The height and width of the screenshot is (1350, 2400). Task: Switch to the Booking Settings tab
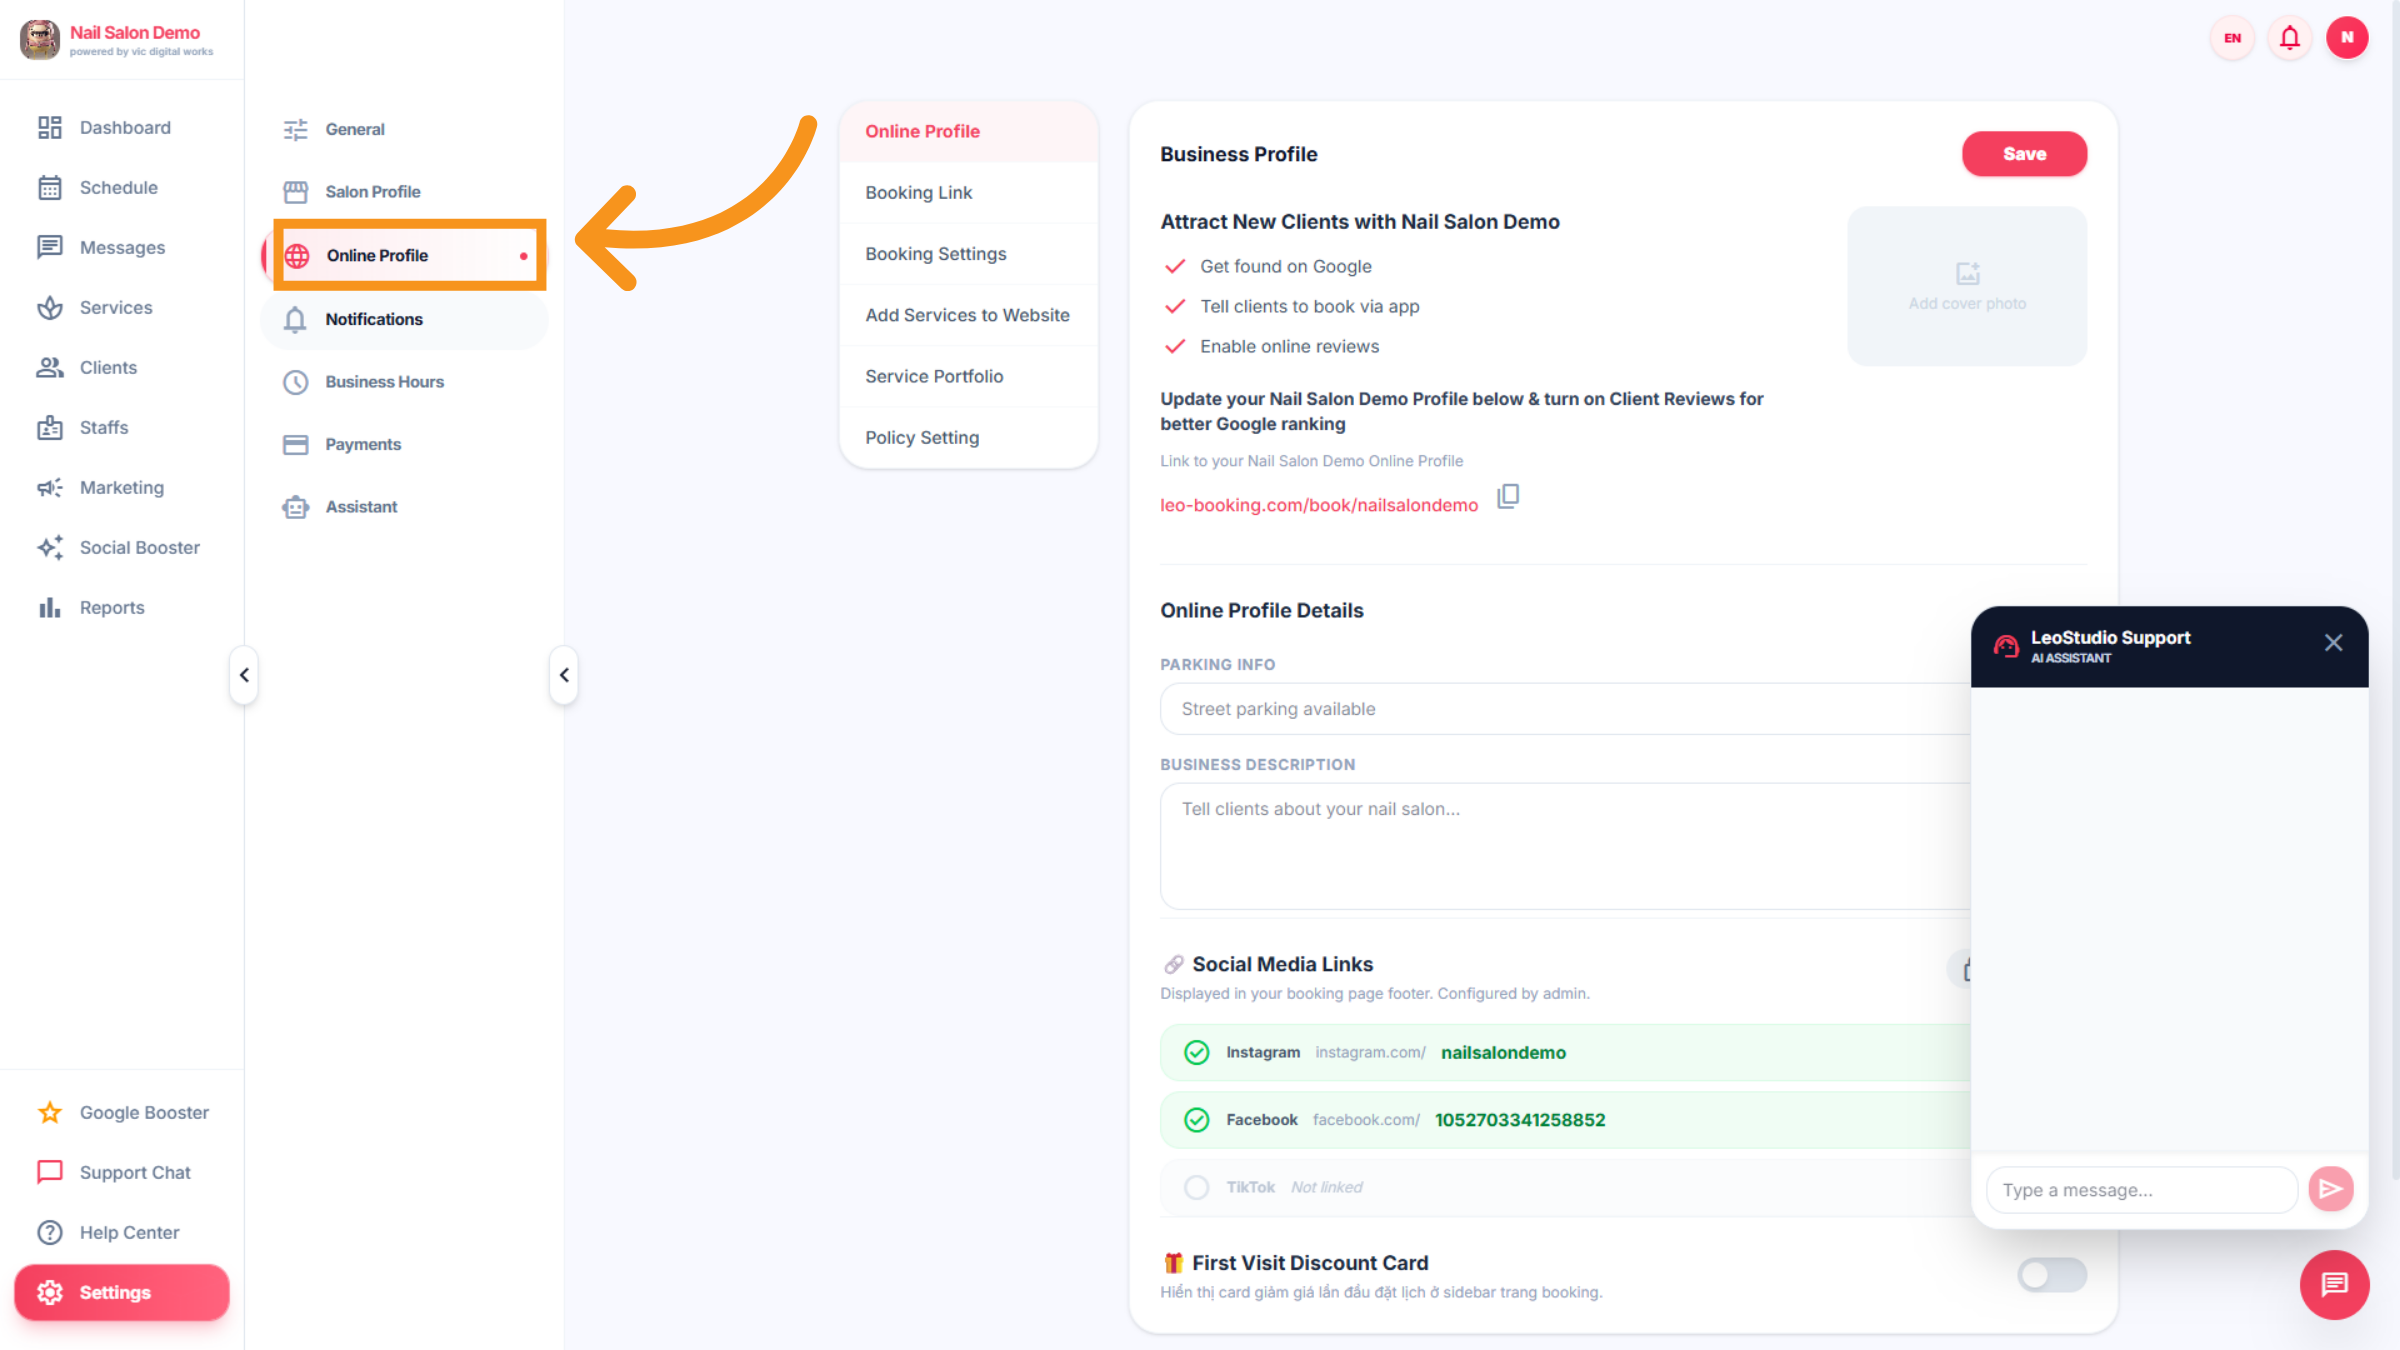point(935,254)
